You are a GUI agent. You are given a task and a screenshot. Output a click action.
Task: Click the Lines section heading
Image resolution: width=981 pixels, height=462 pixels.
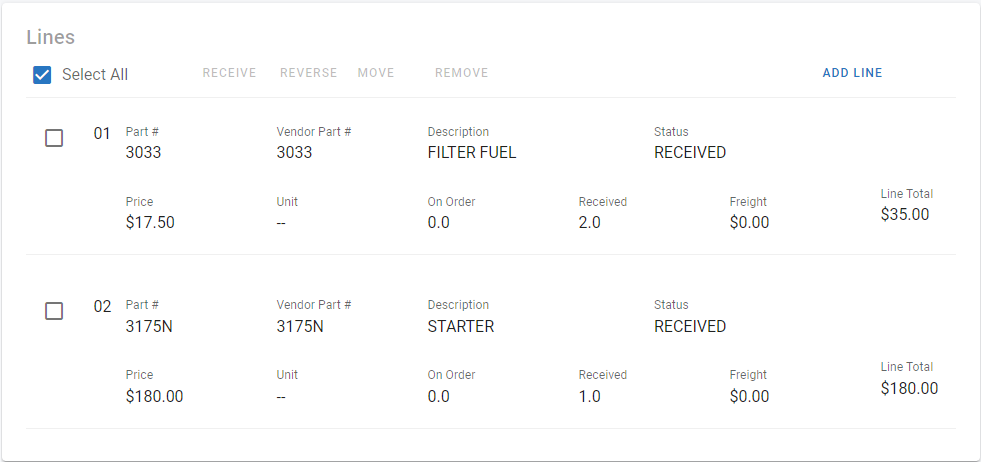tap(50, 38)
